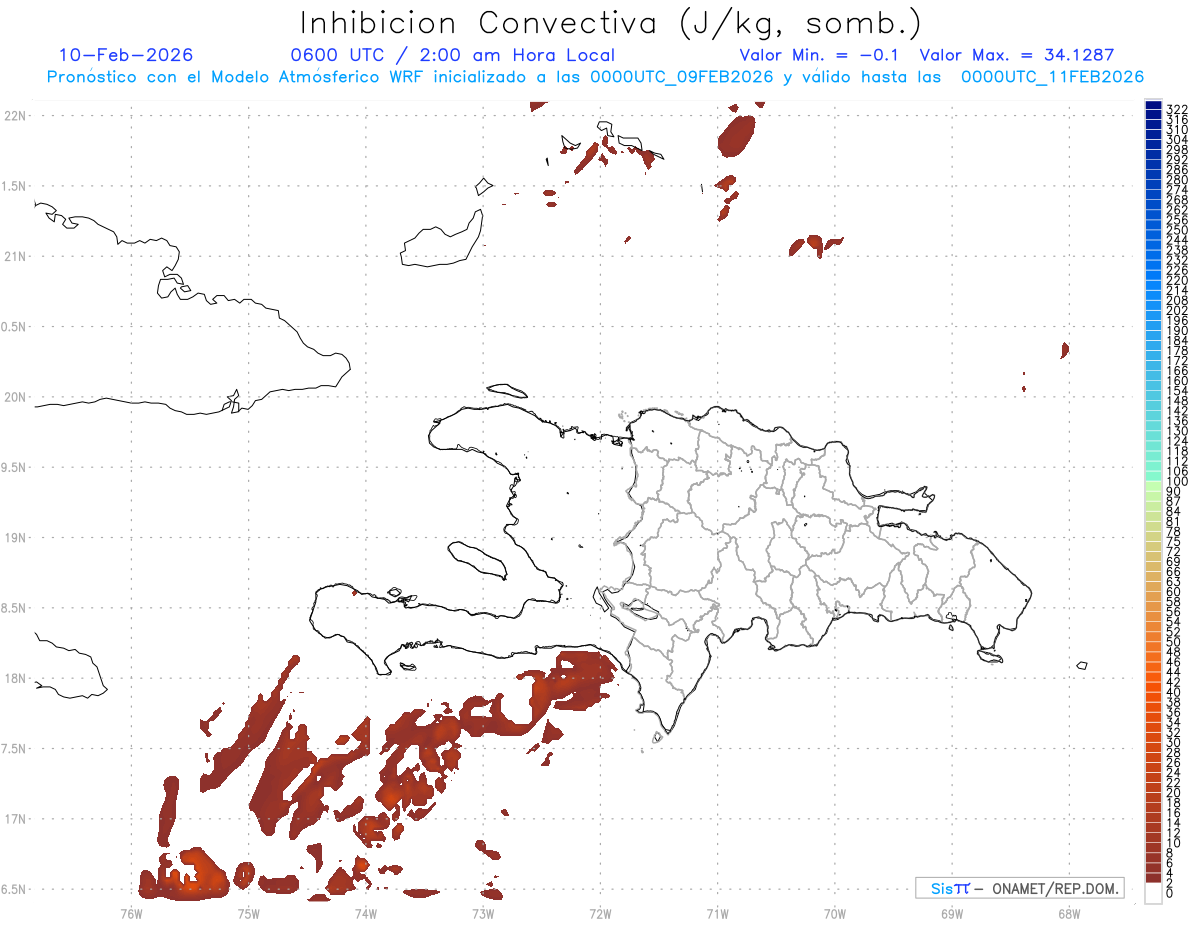The width and height of the screenshot is (1200, 927).
Task: Click the "76W" longitude label
Action: [131, 913]
